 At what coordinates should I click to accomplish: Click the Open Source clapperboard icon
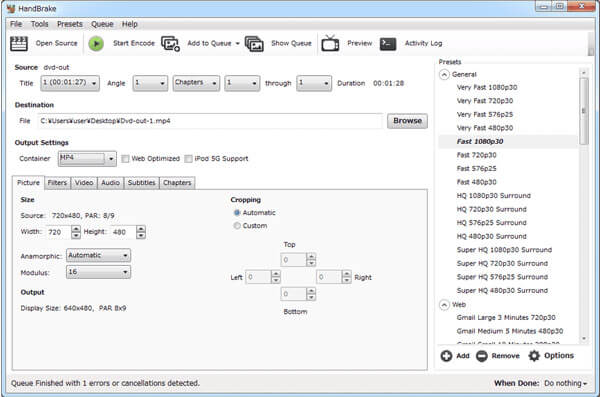pyautogui.click(x=18, y=44)
